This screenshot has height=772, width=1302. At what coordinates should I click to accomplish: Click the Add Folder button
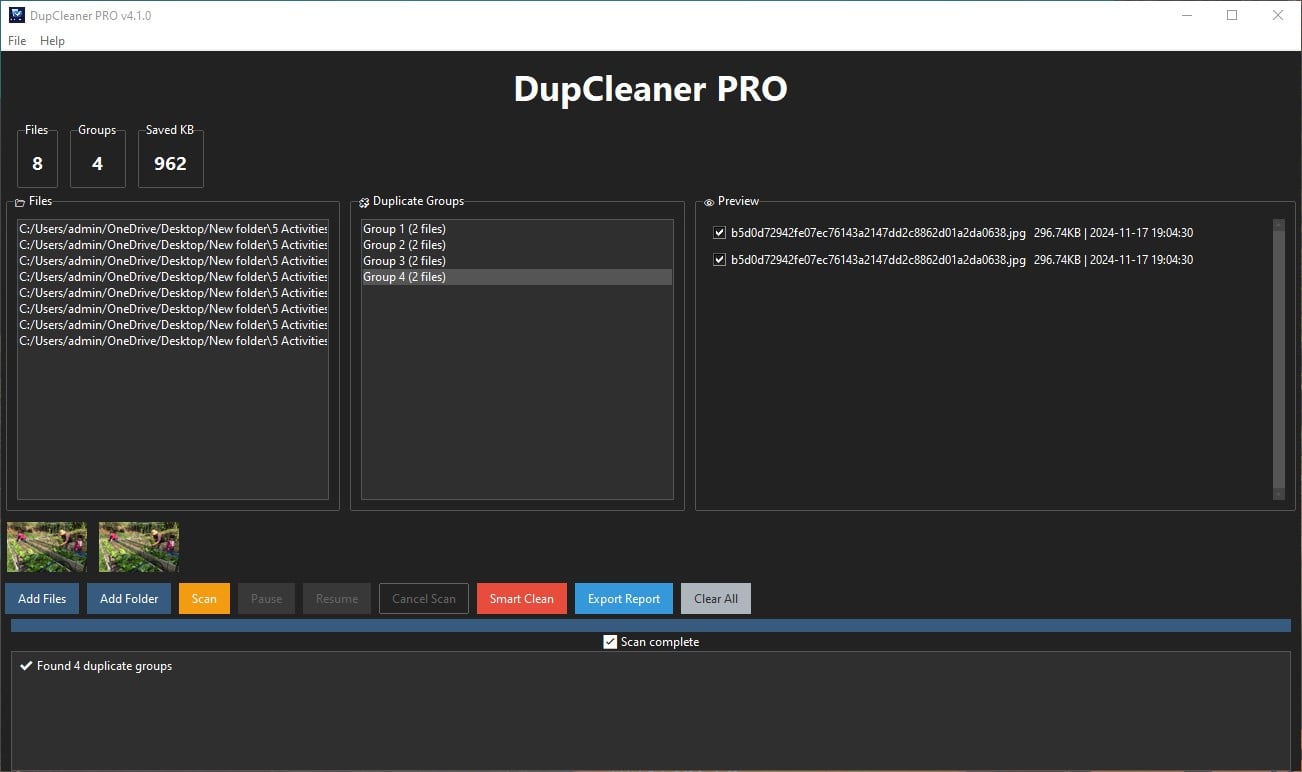tap(128, 598)
